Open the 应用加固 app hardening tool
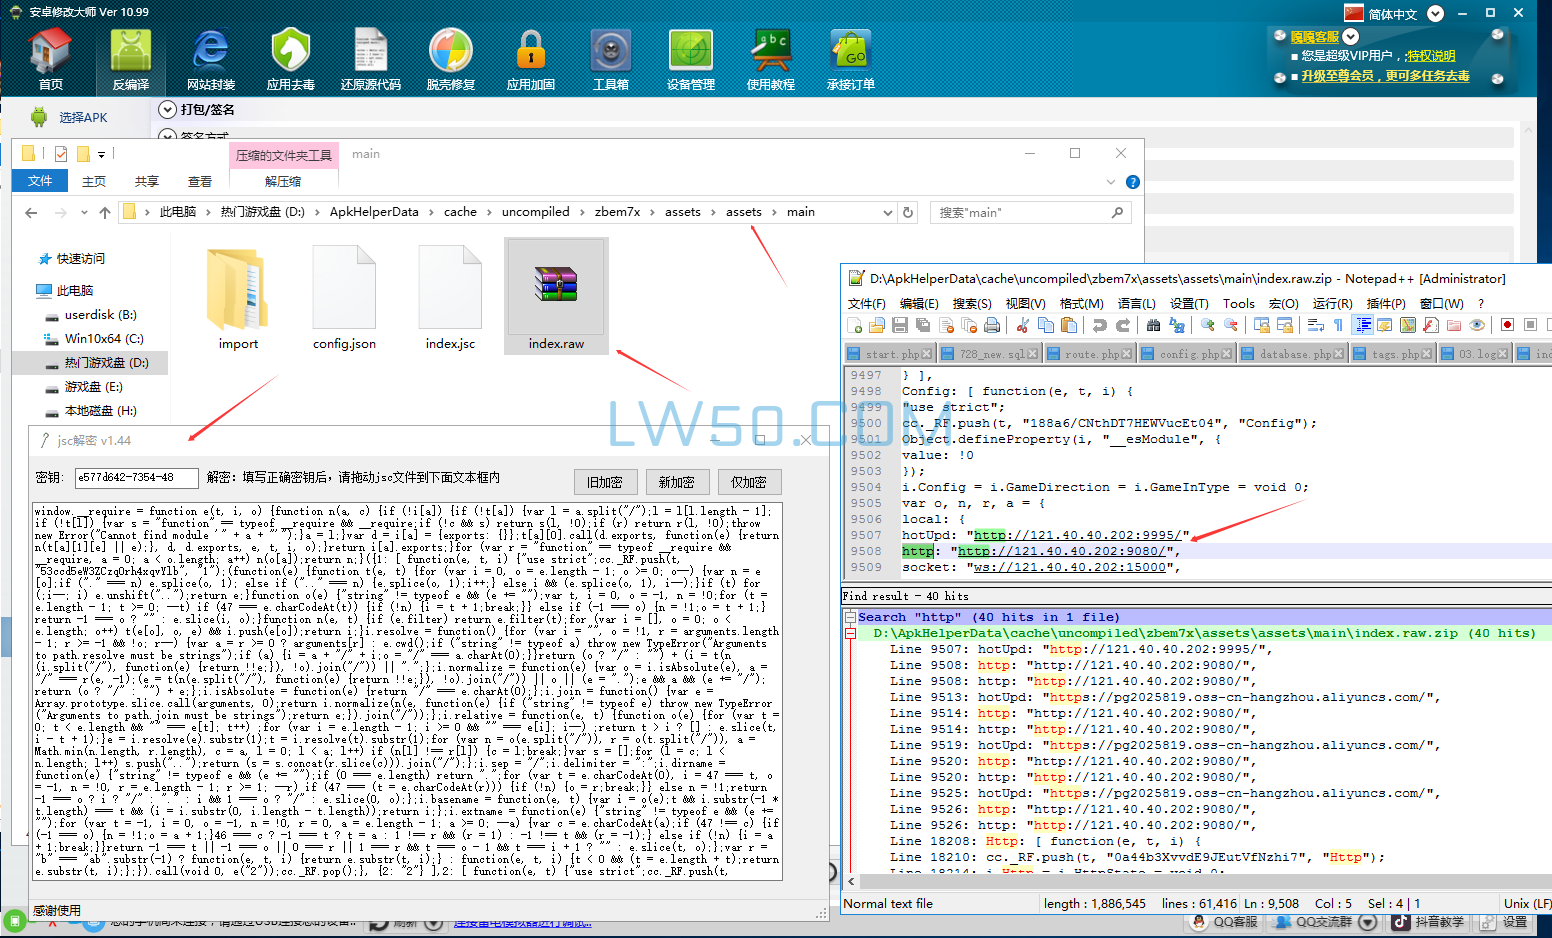Image resolution: width=1552 pixels, height=938 pixels. click(530, 57)
